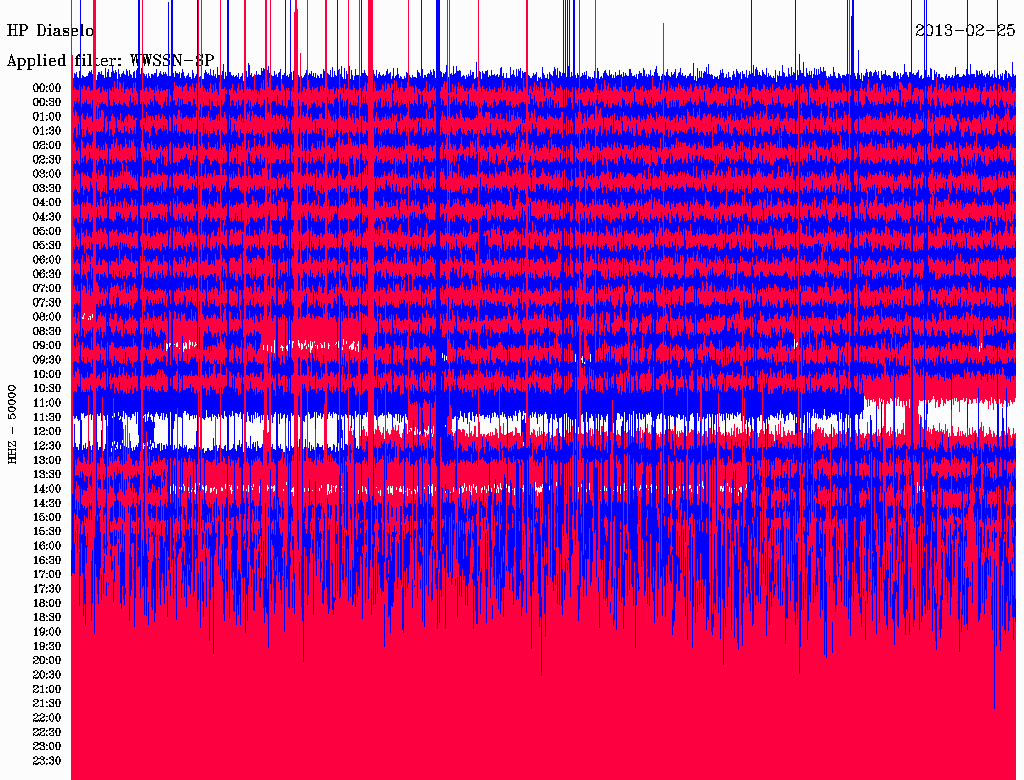Image resolution: width=1024 pixels, height=780 pixels.
Task: Select the 09:00 time label
Action: pyautogui.click(x=47, y=346)
